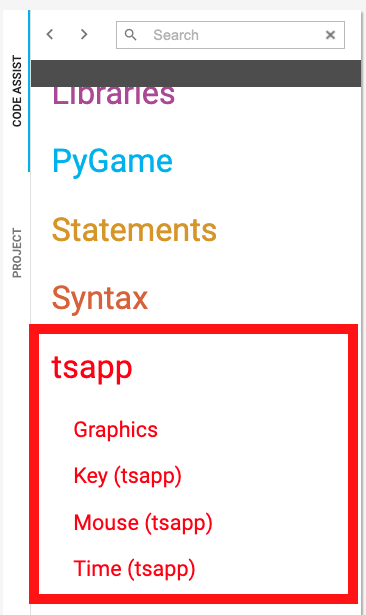
Task: Open the Syntax topic heading
Action: click(x=100, y=299)
